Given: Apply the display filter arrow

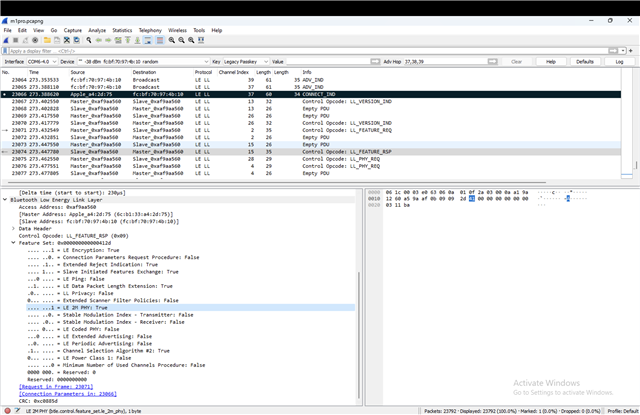Looking at the screenshot, I should pyautogui.click(x=613, y=51).
